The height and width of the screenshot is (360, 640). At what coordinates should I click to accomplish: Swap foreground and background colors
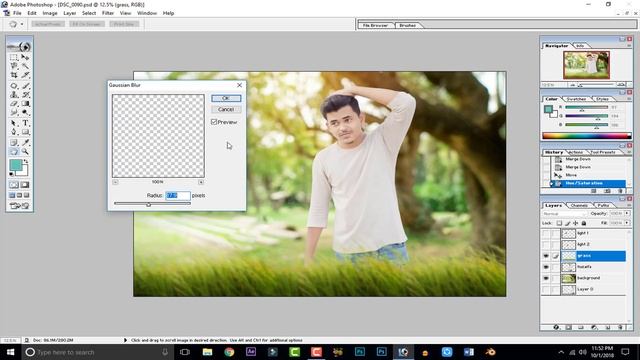coord(27,162)
